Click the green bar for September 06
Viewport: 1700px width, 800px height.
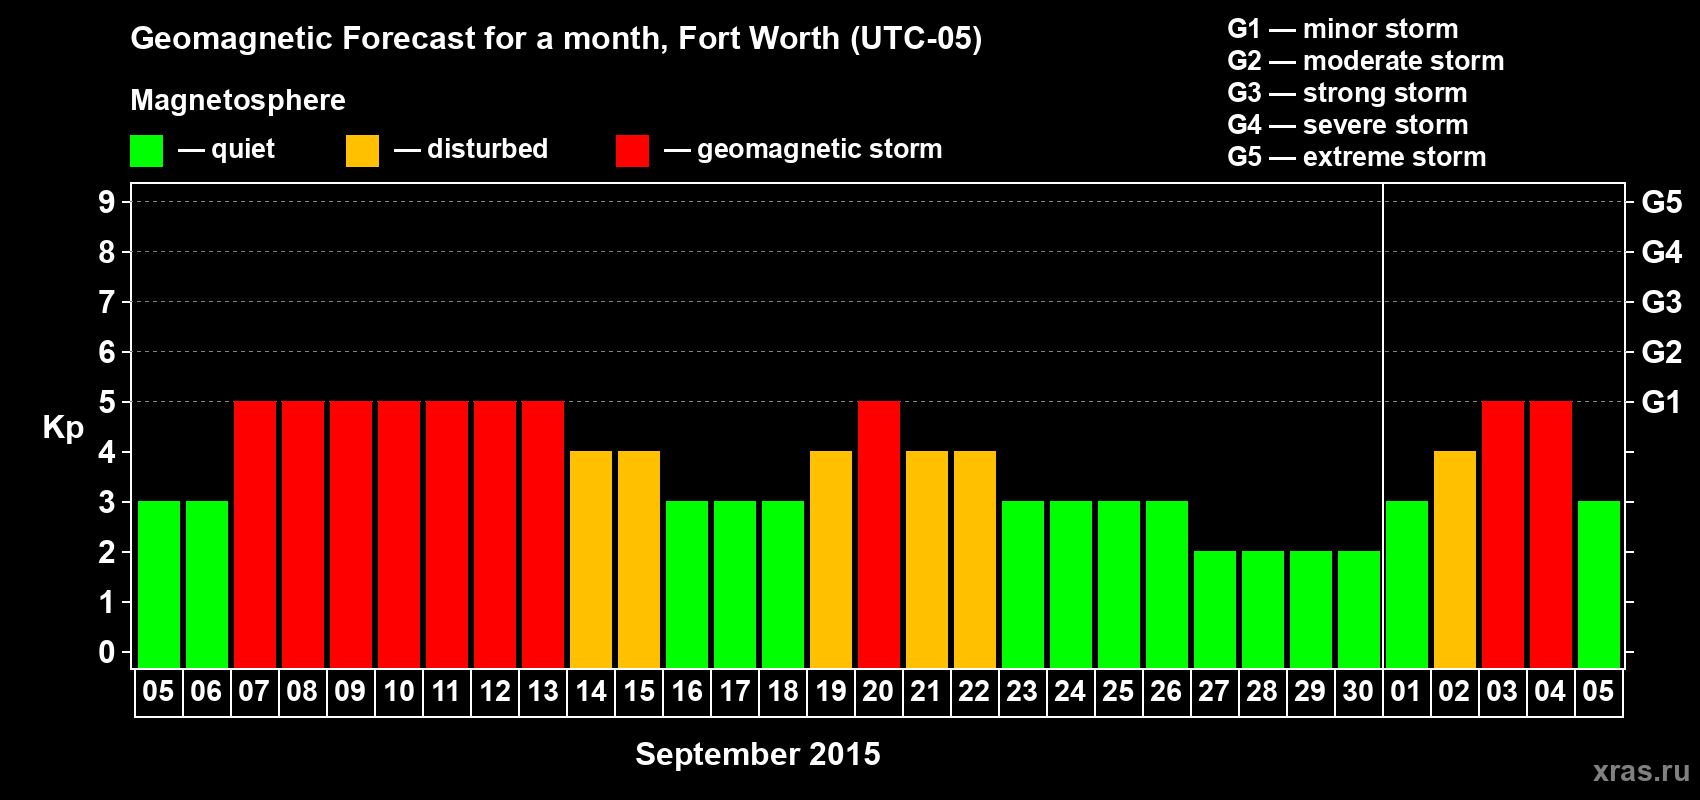207,584
